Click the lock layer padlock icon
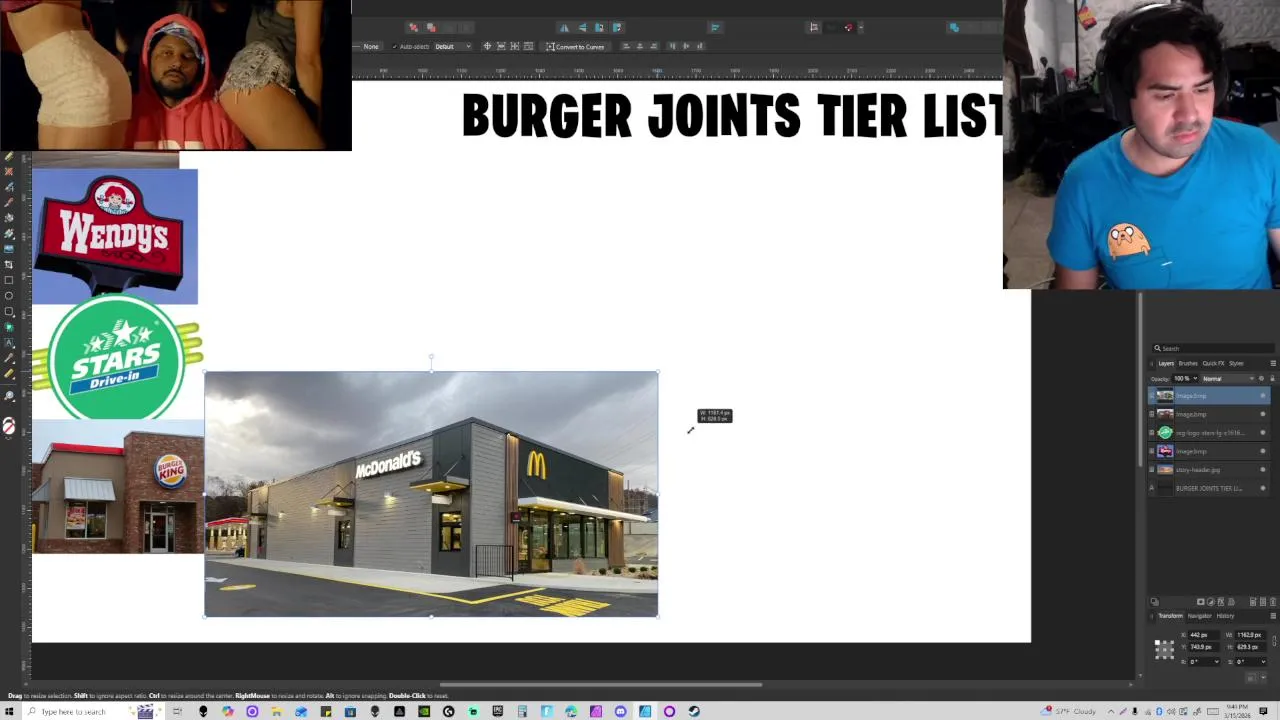This screenshot has height=720, width=1280. point(1272,378)
